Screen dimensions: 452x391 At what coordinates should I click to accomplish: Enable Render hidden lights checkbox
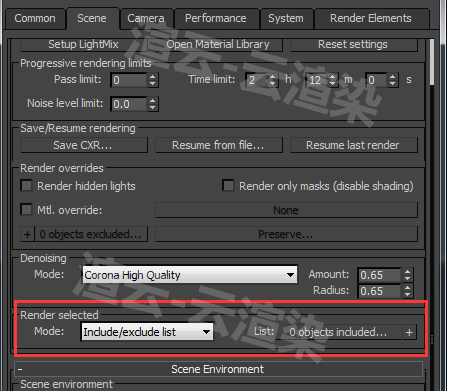[26, 186]
